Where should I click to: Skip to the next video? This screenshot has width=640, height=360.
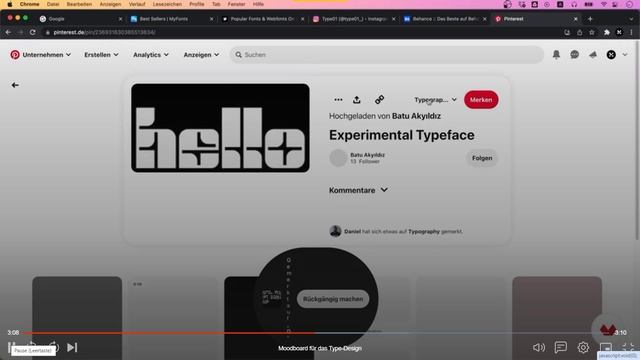72,347
